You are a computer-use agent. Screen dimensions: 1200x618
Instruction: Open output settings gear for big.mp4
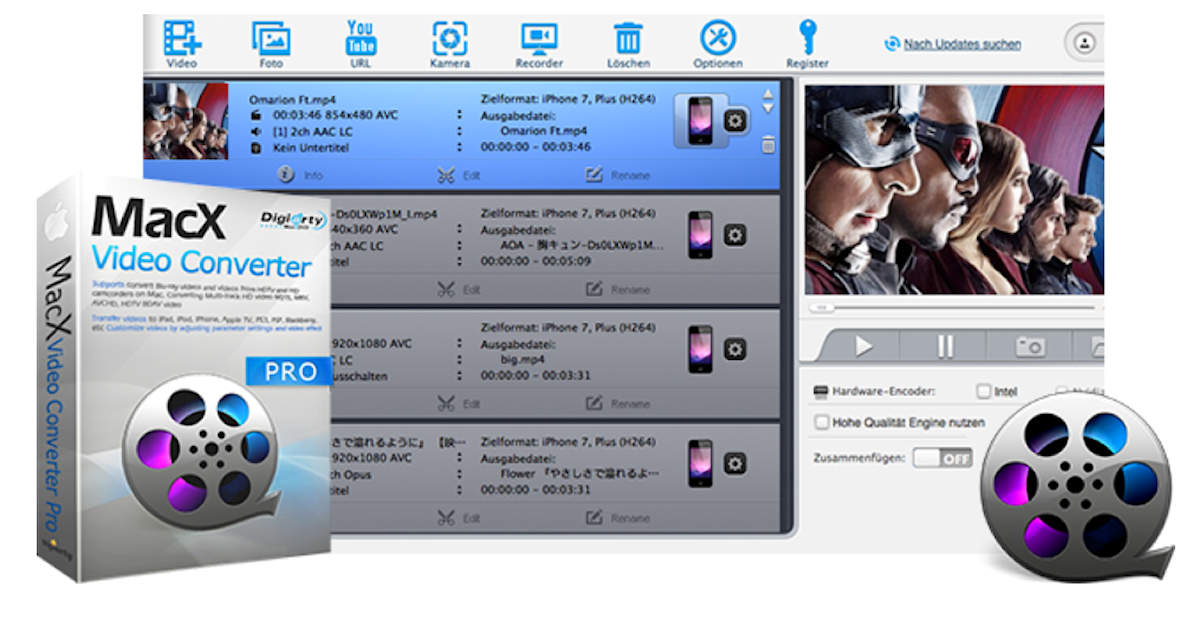(735, 349)
